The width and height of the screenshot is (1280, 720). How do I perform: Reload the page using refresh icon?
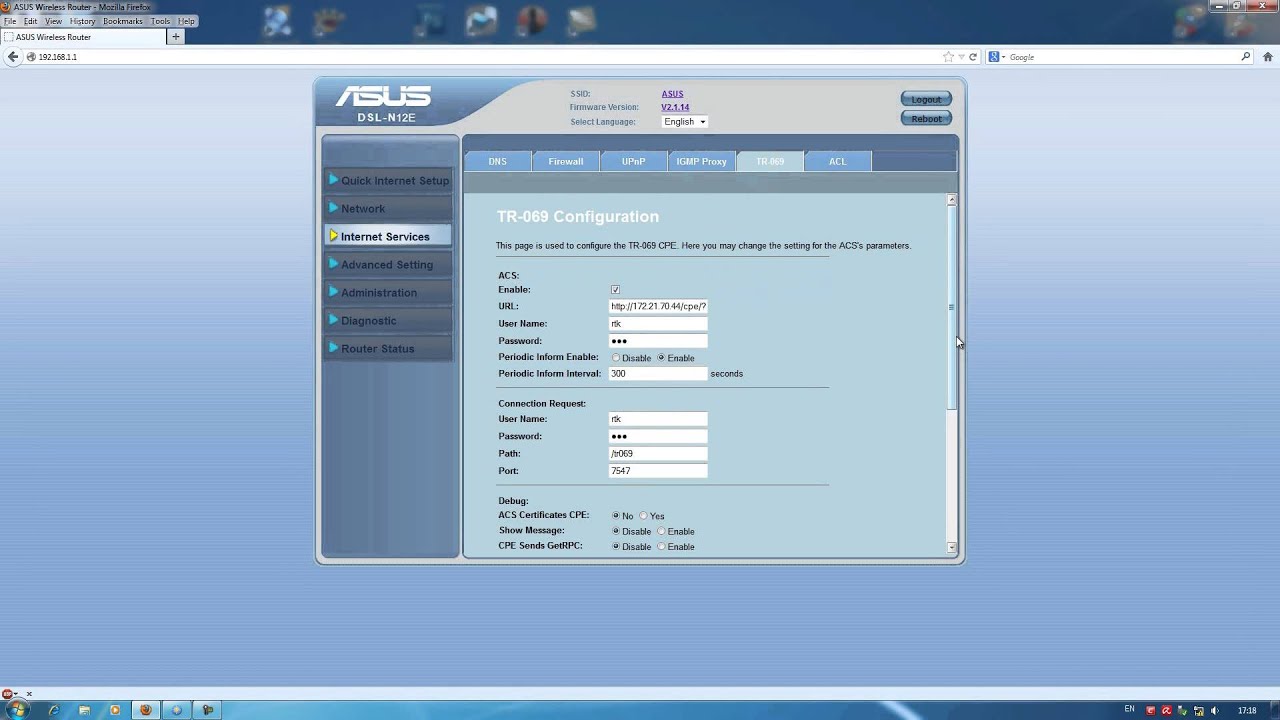click(x=973, y=57)
